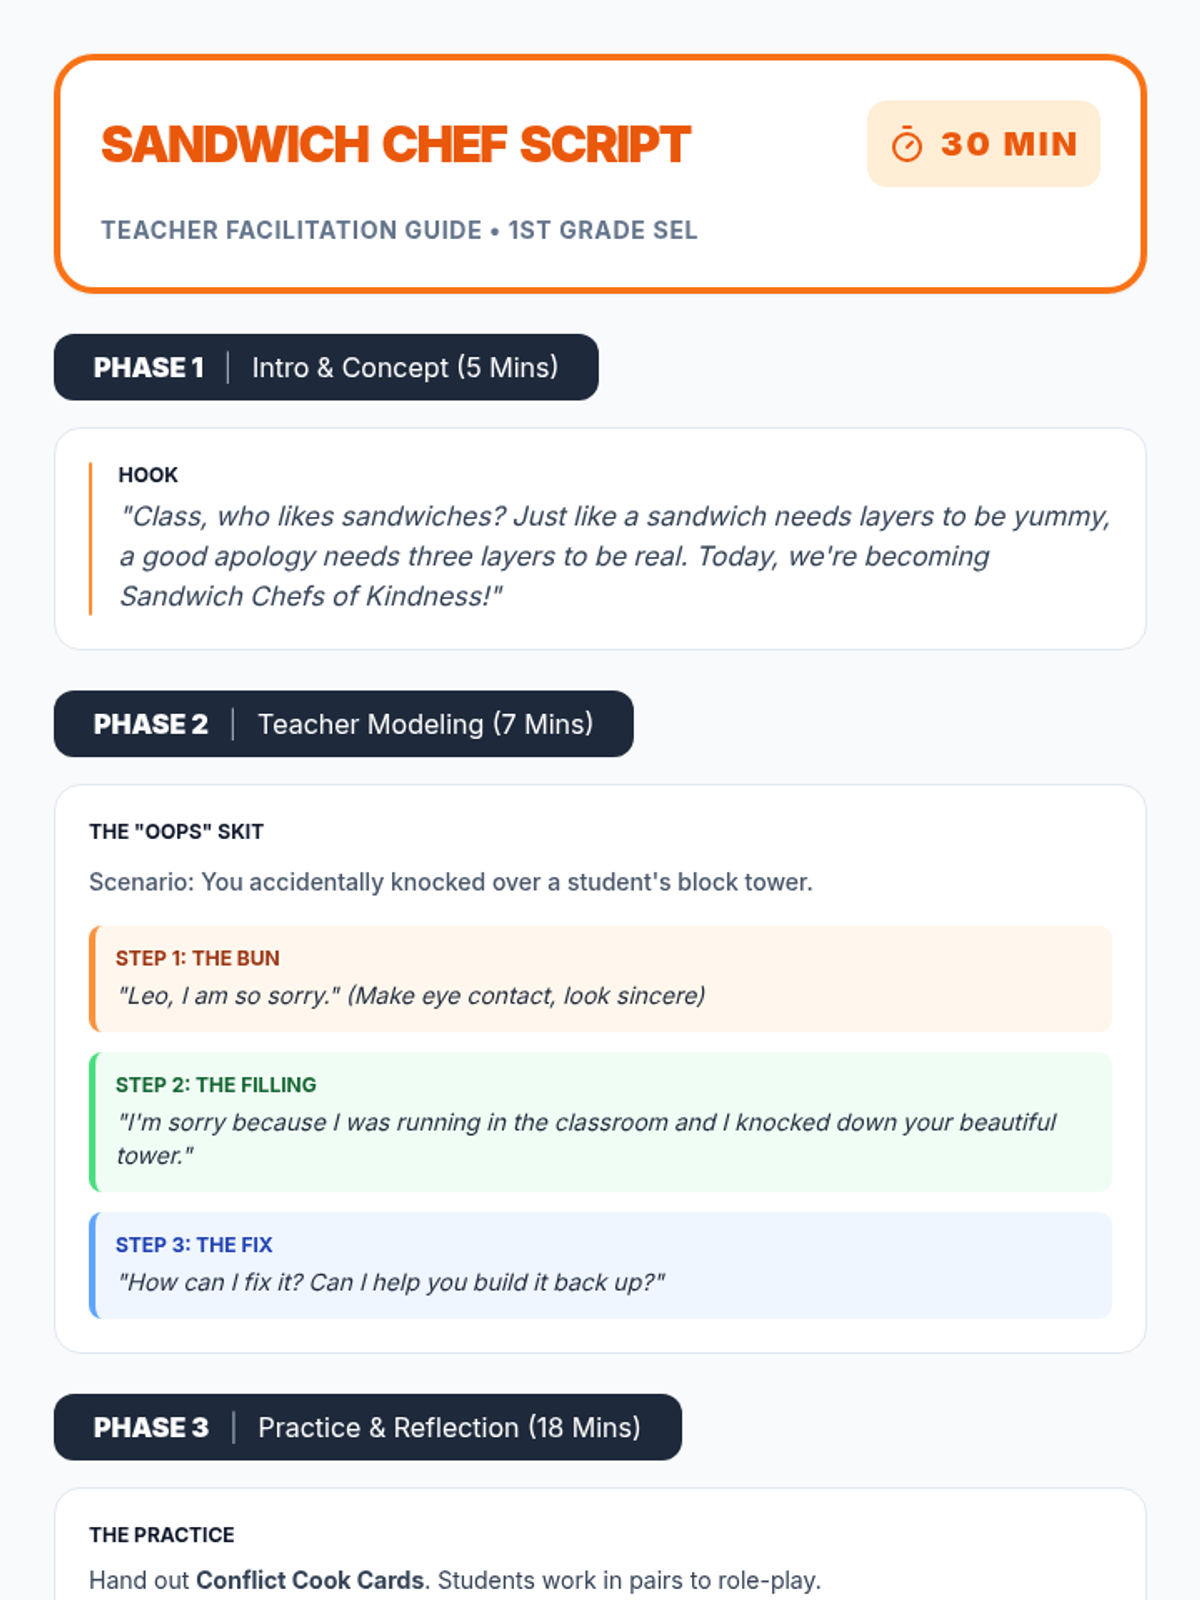Click the Teacher Facilitation Guide subtitle
The height and width of the screenshot is (1600, 1200).
point(399,230)
